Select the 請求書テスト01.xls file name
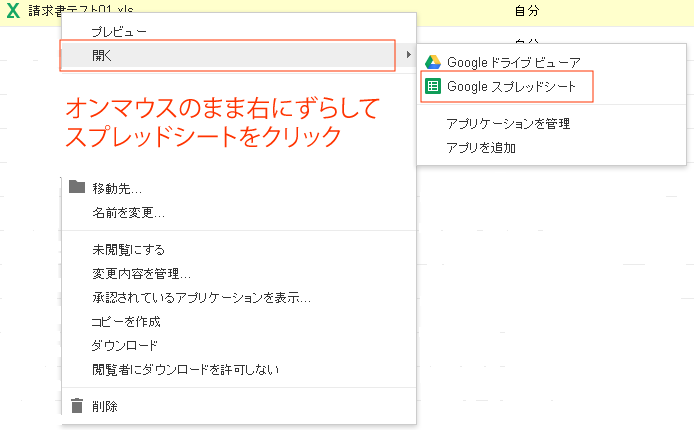The image size is (694, 430). (81, 10)
